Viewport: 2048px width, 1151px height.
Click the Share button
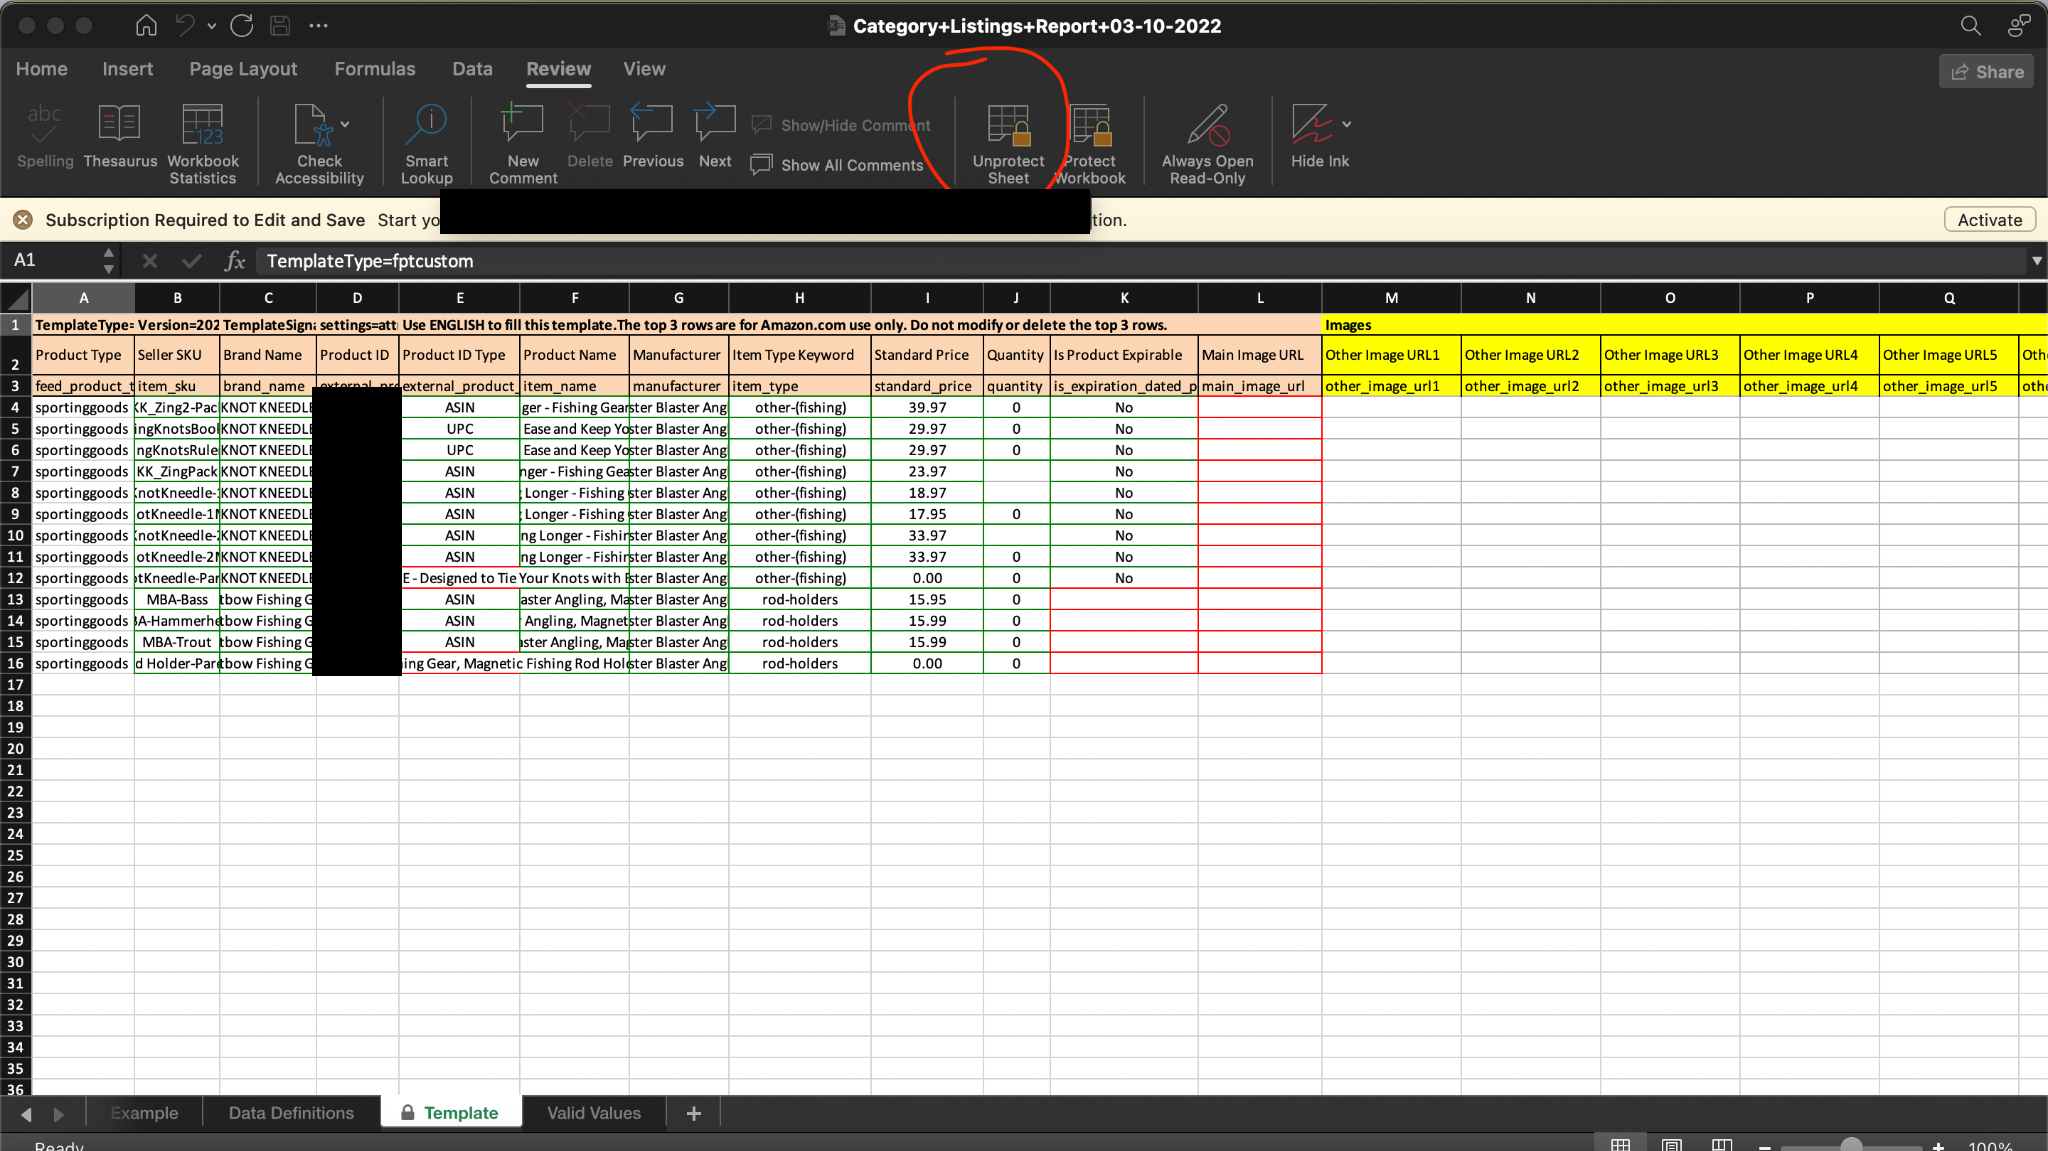click(x=1986, y=72)
